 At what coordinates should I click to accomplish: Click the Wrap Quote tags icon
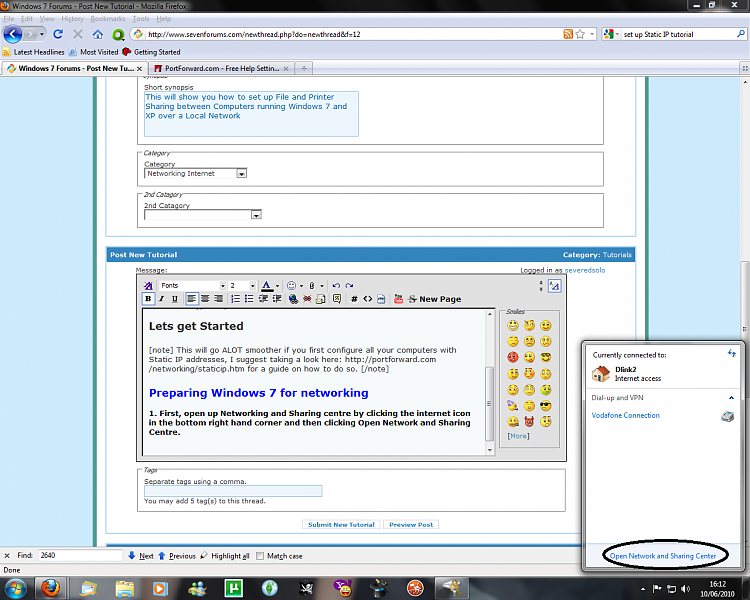[337, 299]
